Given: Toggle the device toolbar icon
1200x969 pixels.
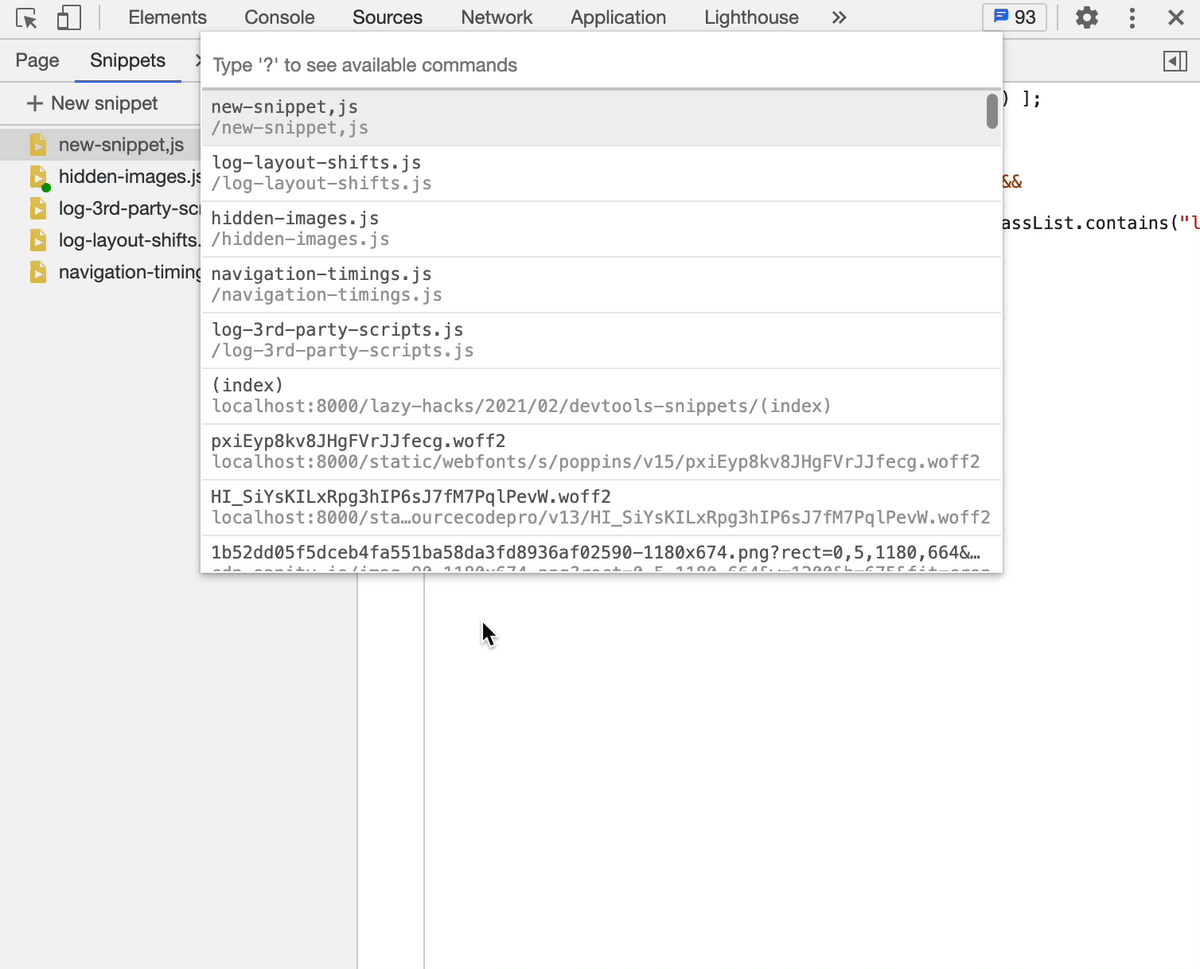Looking at the screenshot, I should coord(68,18).
